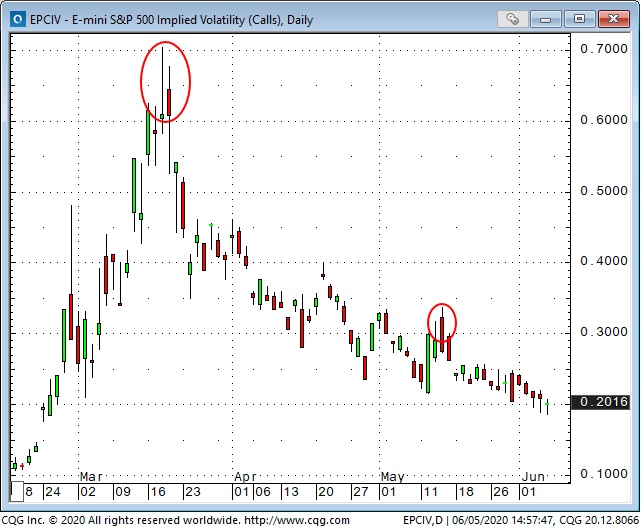This screenshot has height=528, width=642.
Task: Maximize the EPCIV chart window
Action: pyautogui.click(x=579, y=19)
